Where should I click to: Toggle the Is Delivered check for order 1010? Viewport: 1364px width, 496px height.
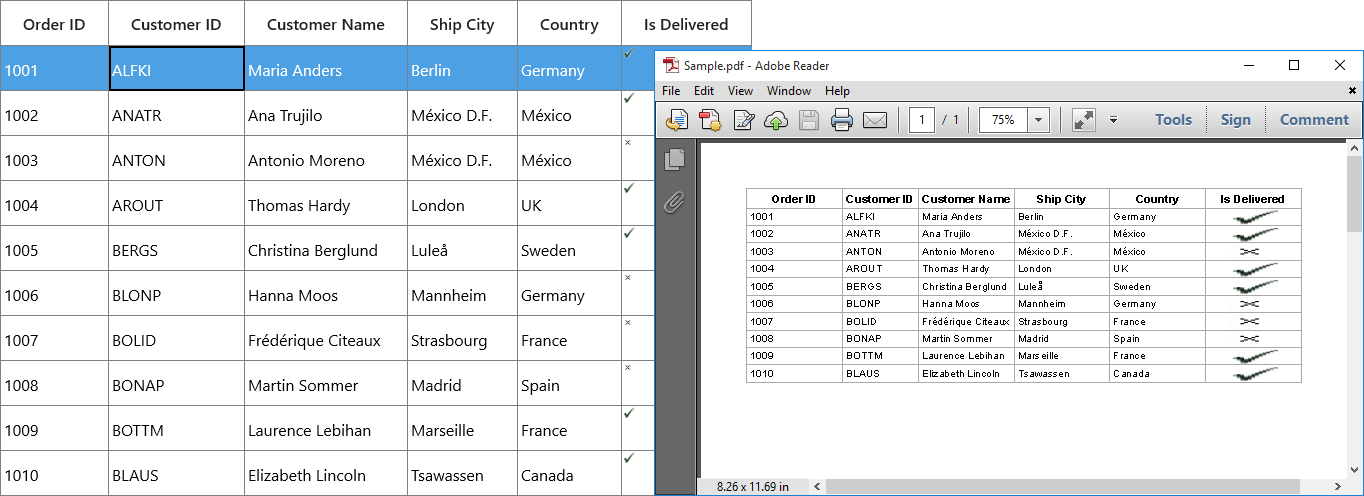point(628,458)
